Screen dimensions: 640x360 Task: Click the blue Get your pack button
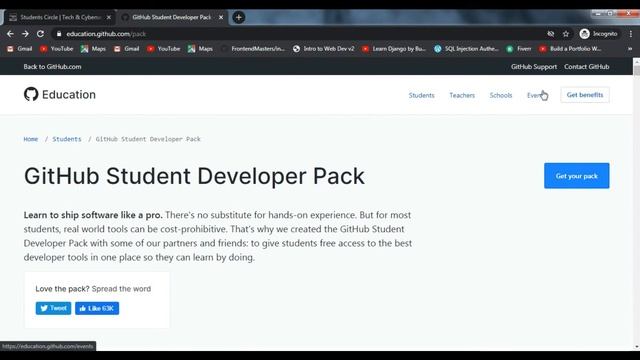pyautogui.click(x=577, y=176)
